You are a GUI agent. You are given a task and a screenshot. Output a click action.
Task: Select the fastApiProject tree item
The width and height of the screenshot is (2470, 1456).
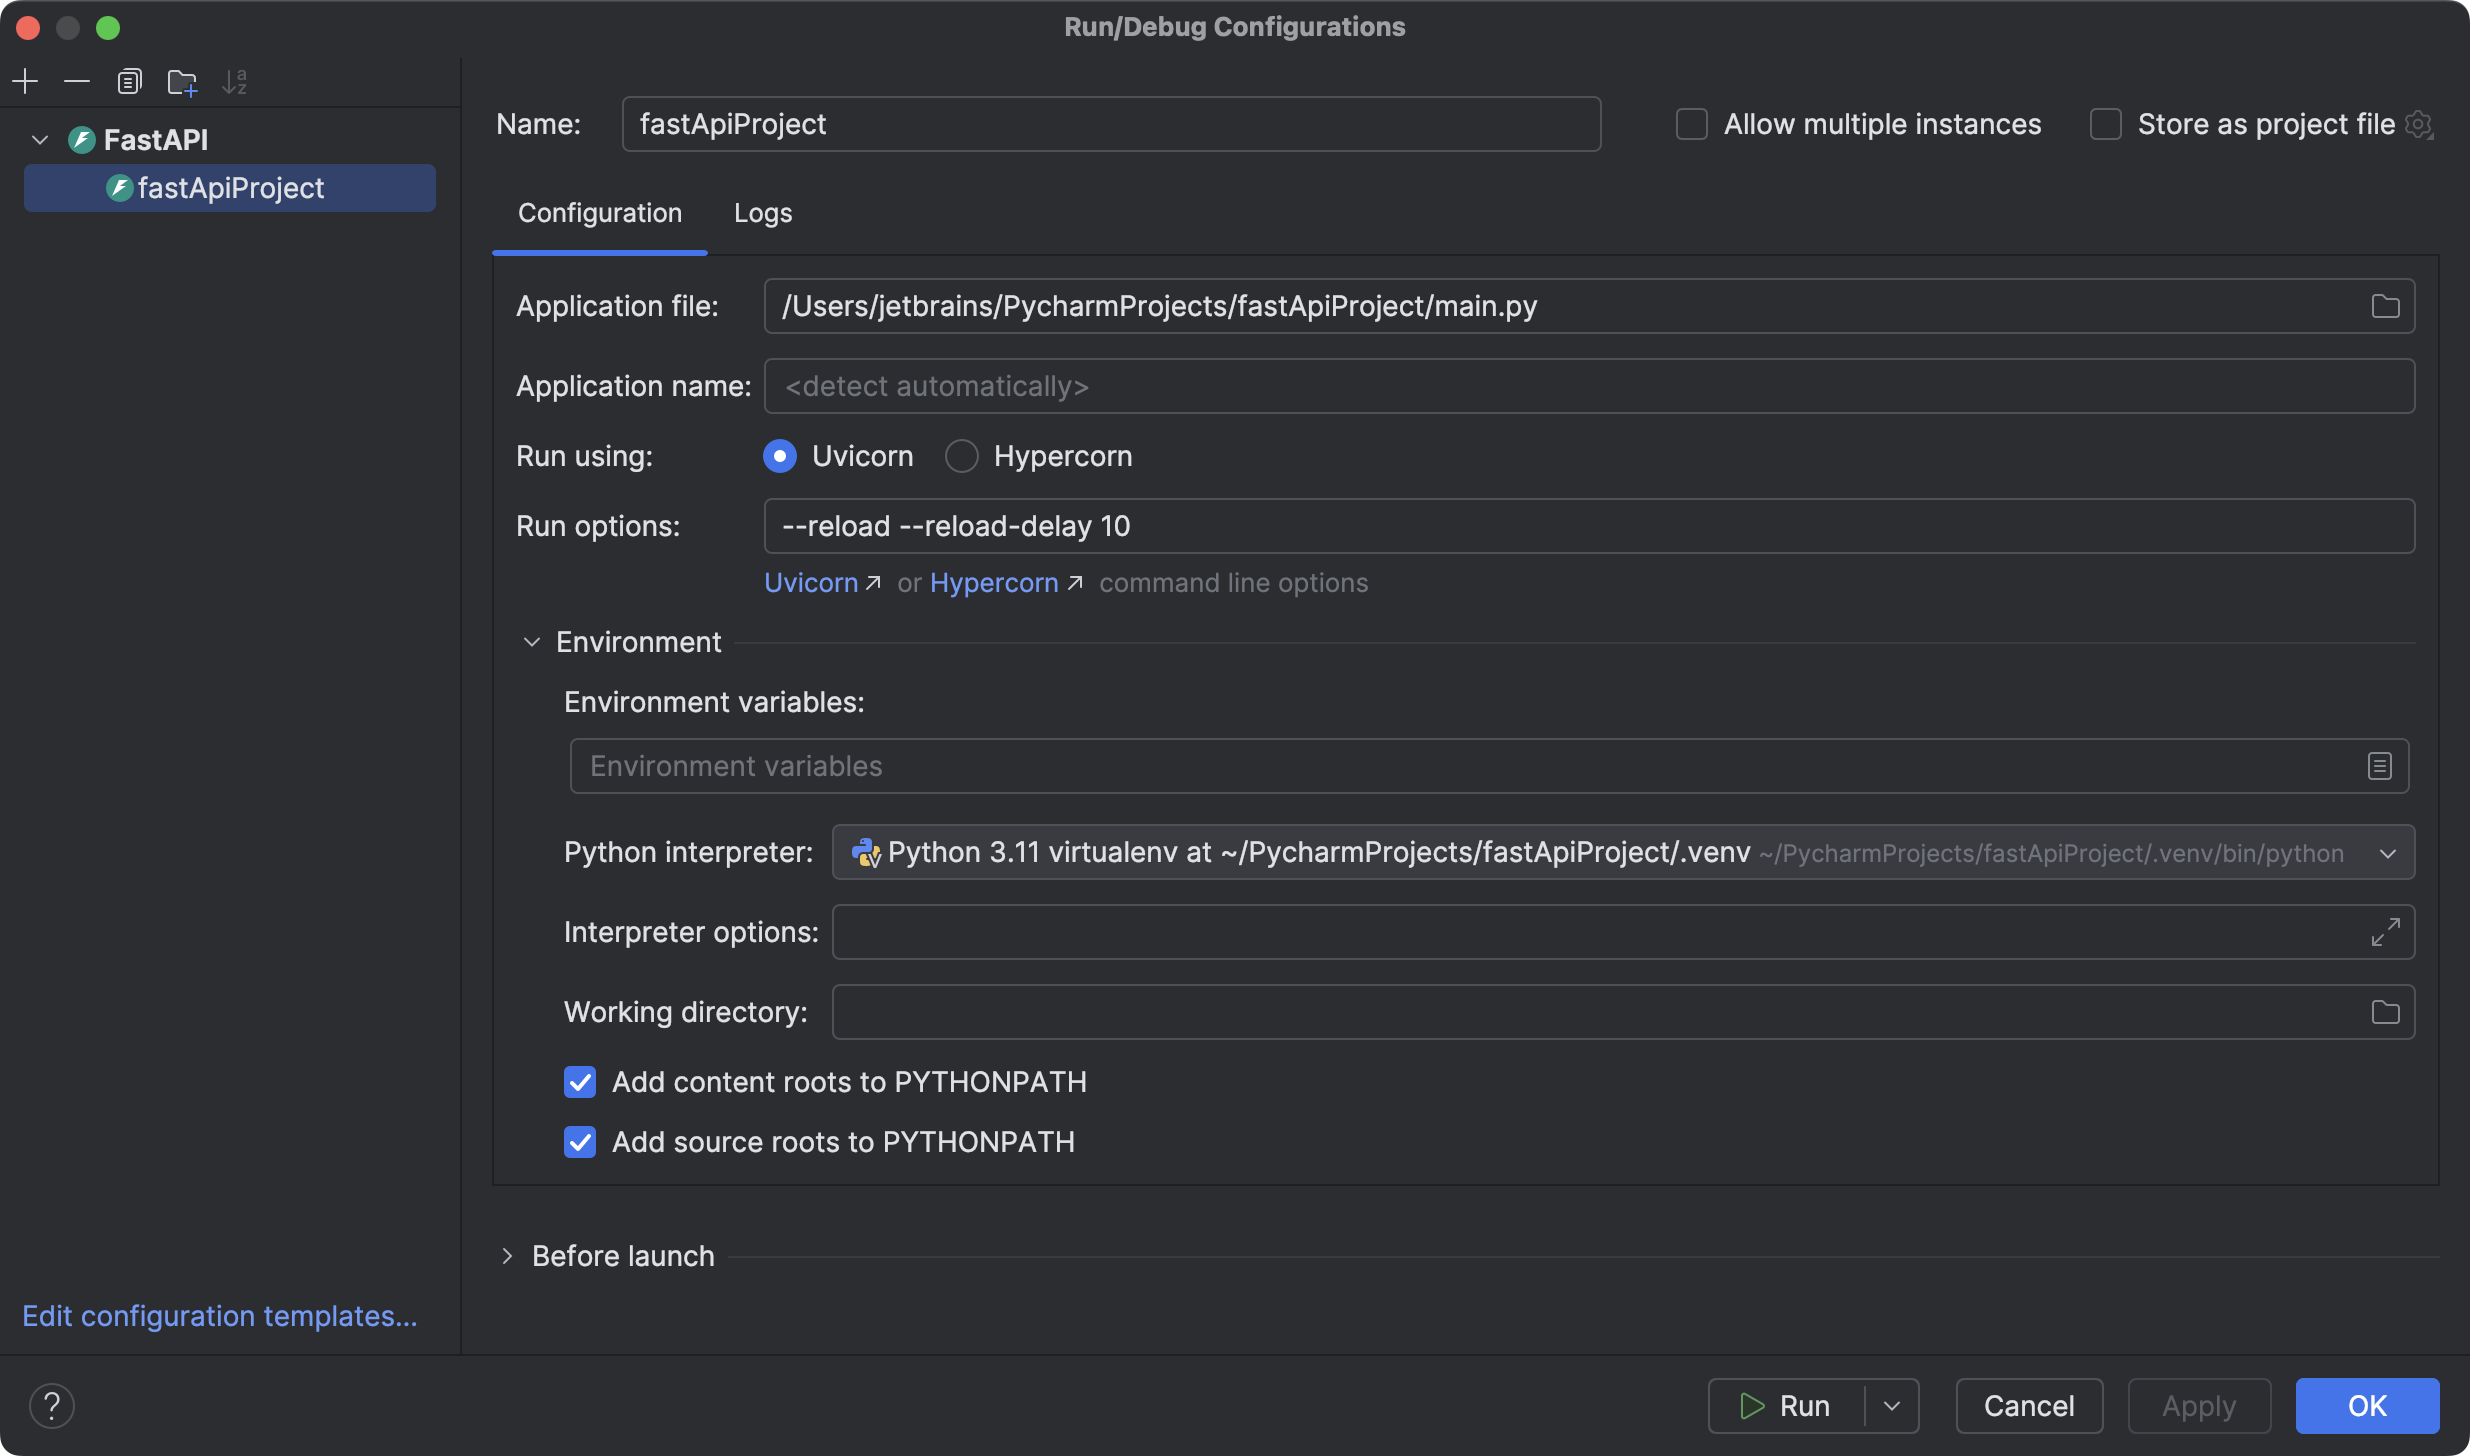pyautogui.click(x=230, y=187)
